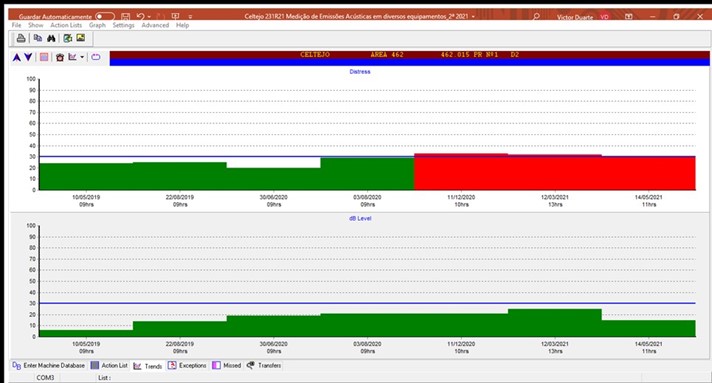Image resolution: width=712 pixels, height=383 pixels.
Task: Click green dB Level bar at 10/05/2019
Action: tap(86, 333)
